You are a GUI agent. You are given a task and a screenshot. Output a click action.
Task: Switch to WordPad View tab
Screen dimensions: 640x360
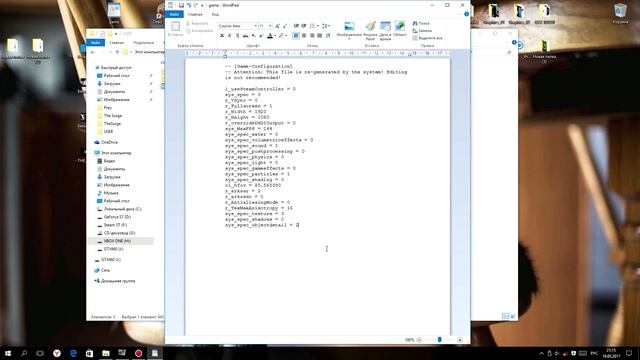tap(215, 14)
